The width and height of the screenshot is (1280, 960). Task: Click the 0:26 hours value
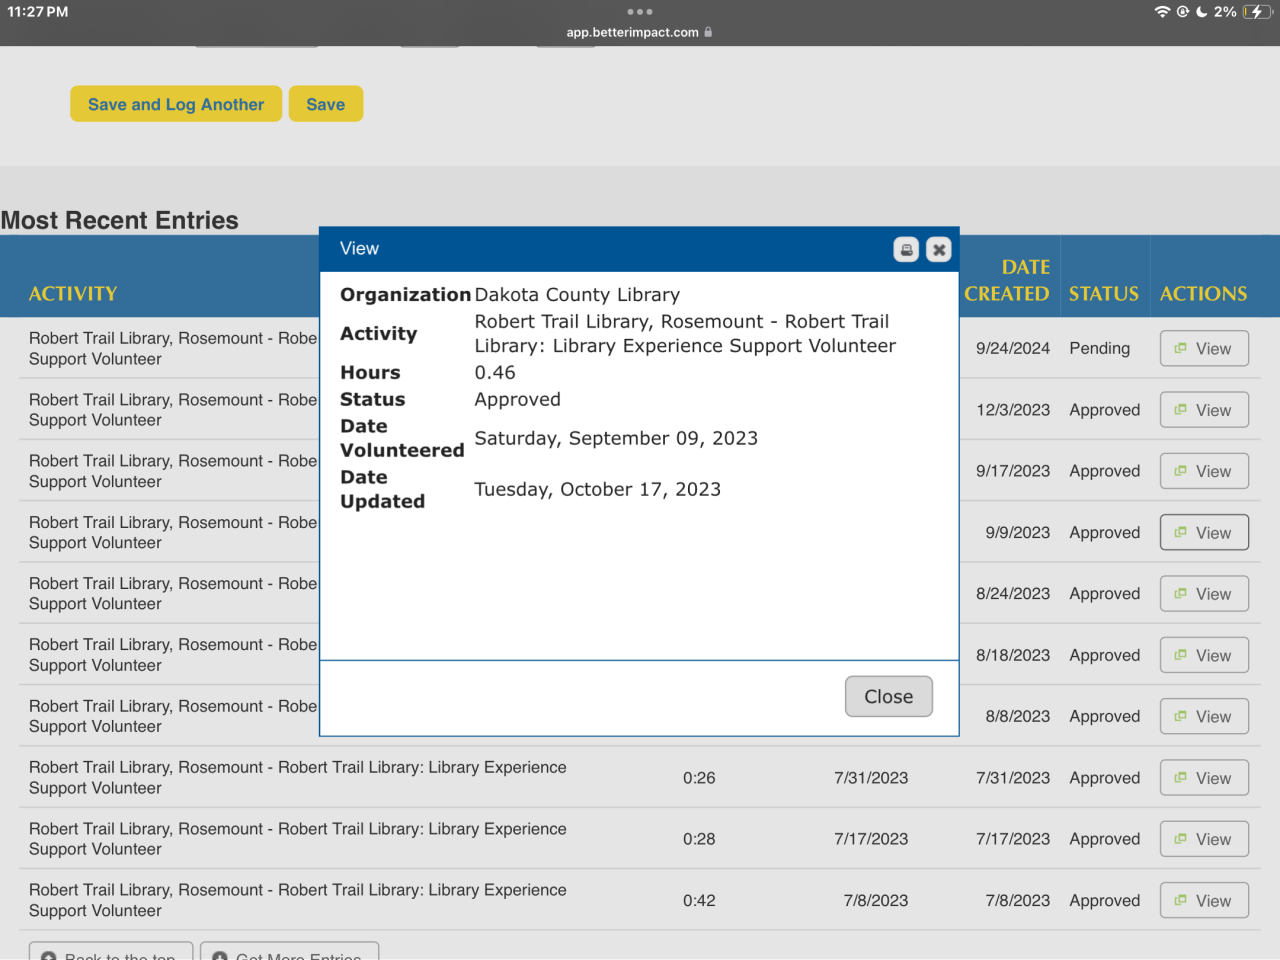pos(699,778)
